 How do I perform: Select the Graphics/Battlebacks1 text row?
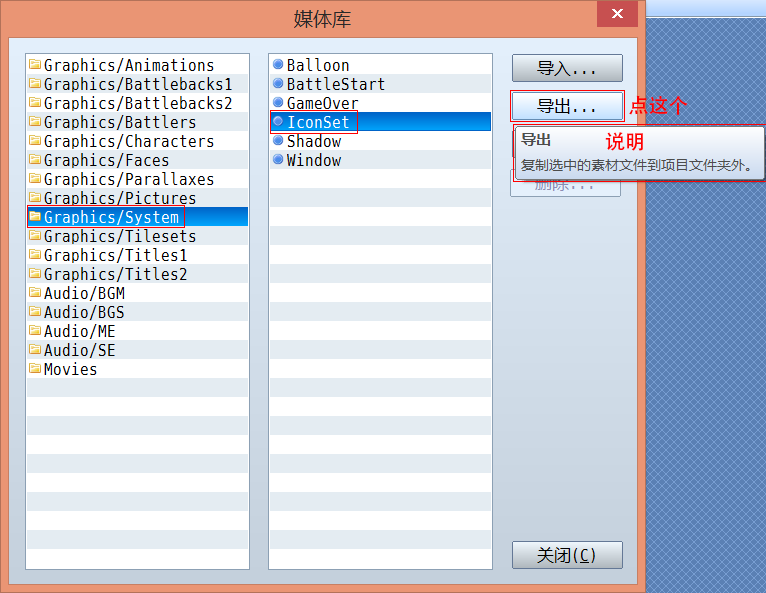coord(138,84)
